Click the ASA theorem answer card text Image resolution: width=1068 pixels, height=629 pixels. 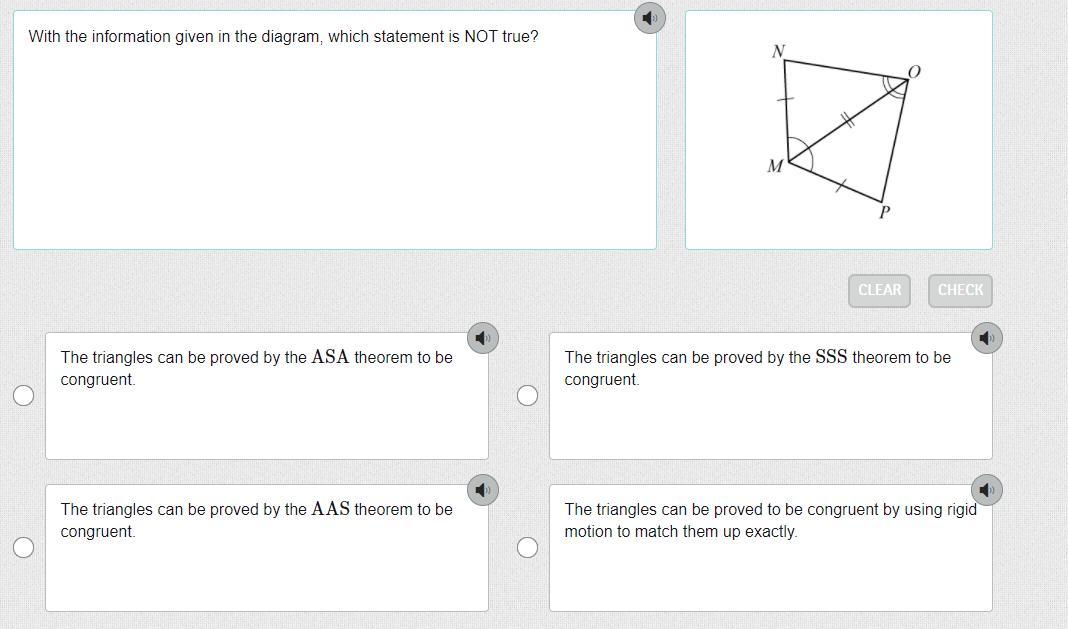pos(256,368)
